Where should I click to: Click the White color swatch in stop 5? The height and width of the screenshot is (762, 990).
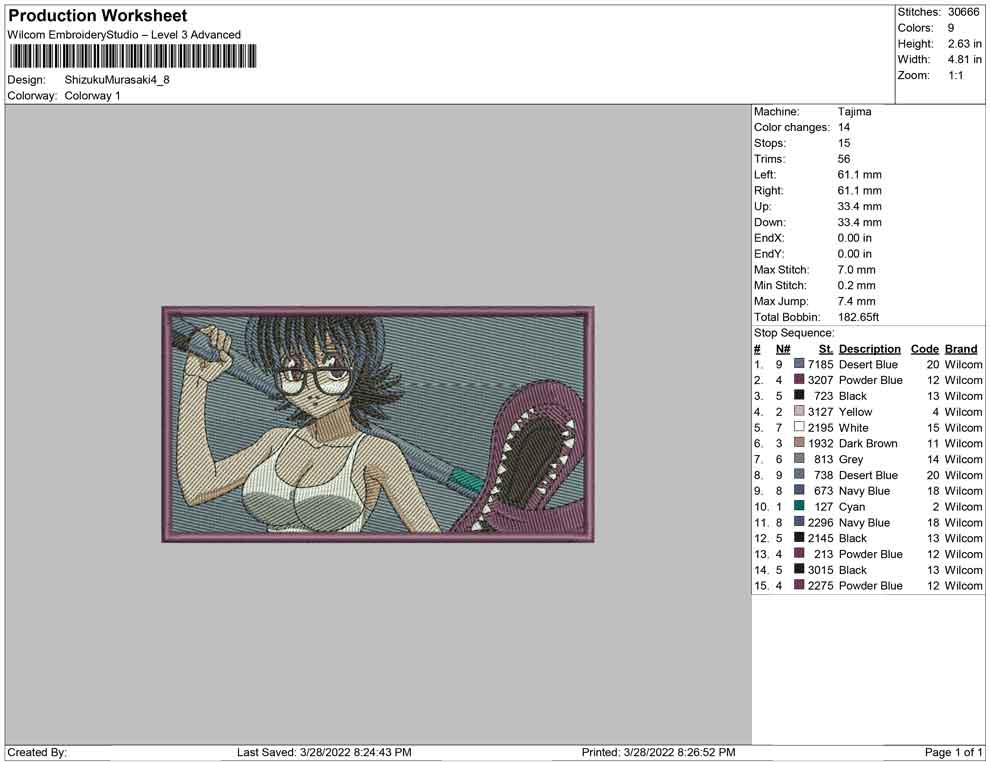[x=799, y=428]
